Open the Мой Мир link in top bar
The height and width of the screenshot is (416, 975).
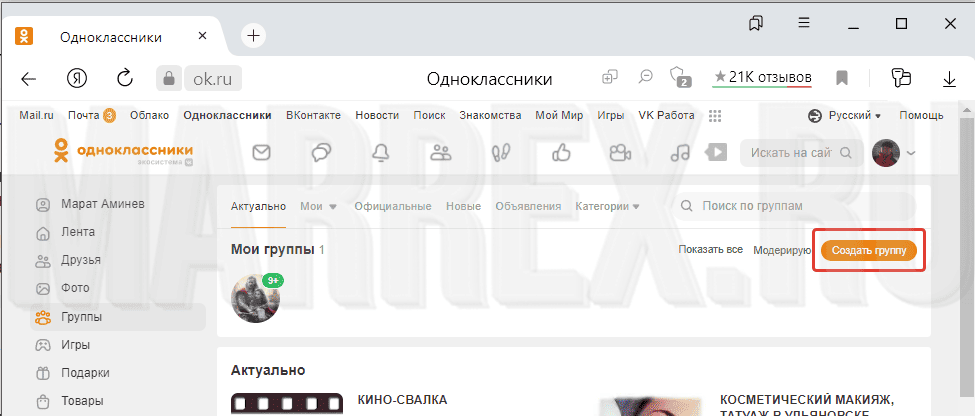(x=559, y=116)
